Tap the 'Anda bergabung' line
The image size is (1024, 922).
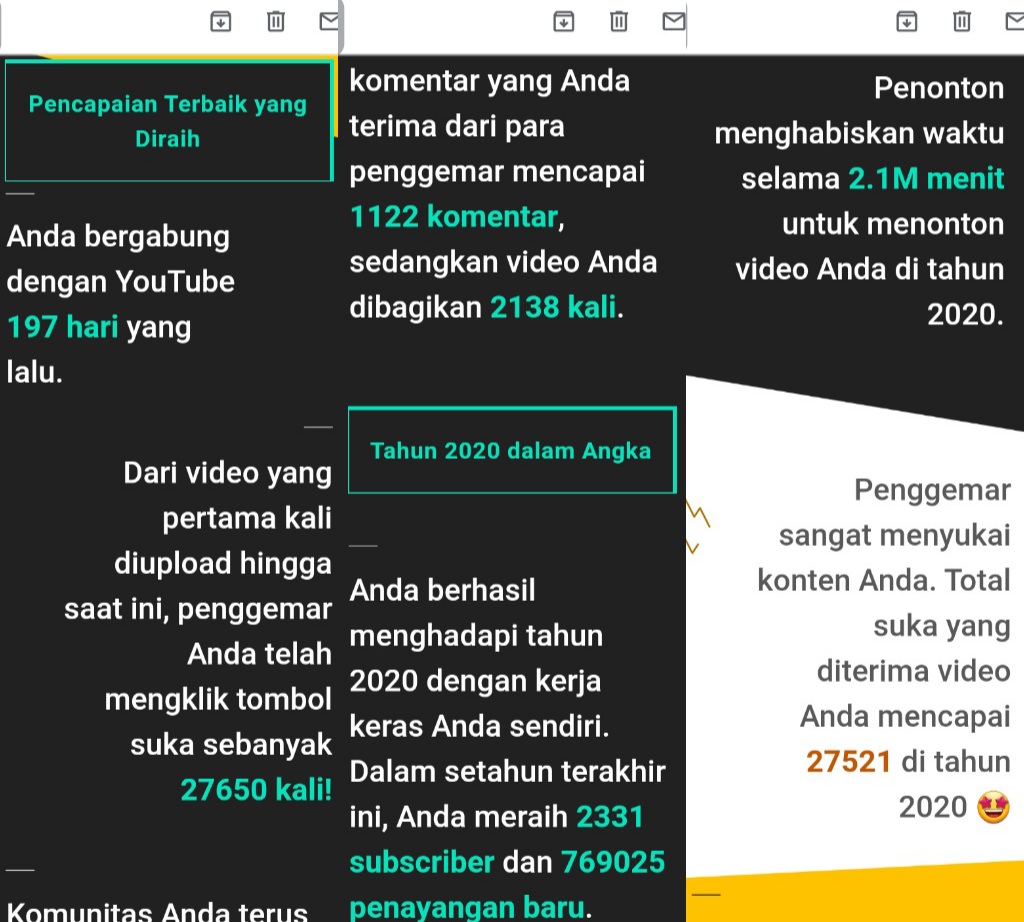118,236
